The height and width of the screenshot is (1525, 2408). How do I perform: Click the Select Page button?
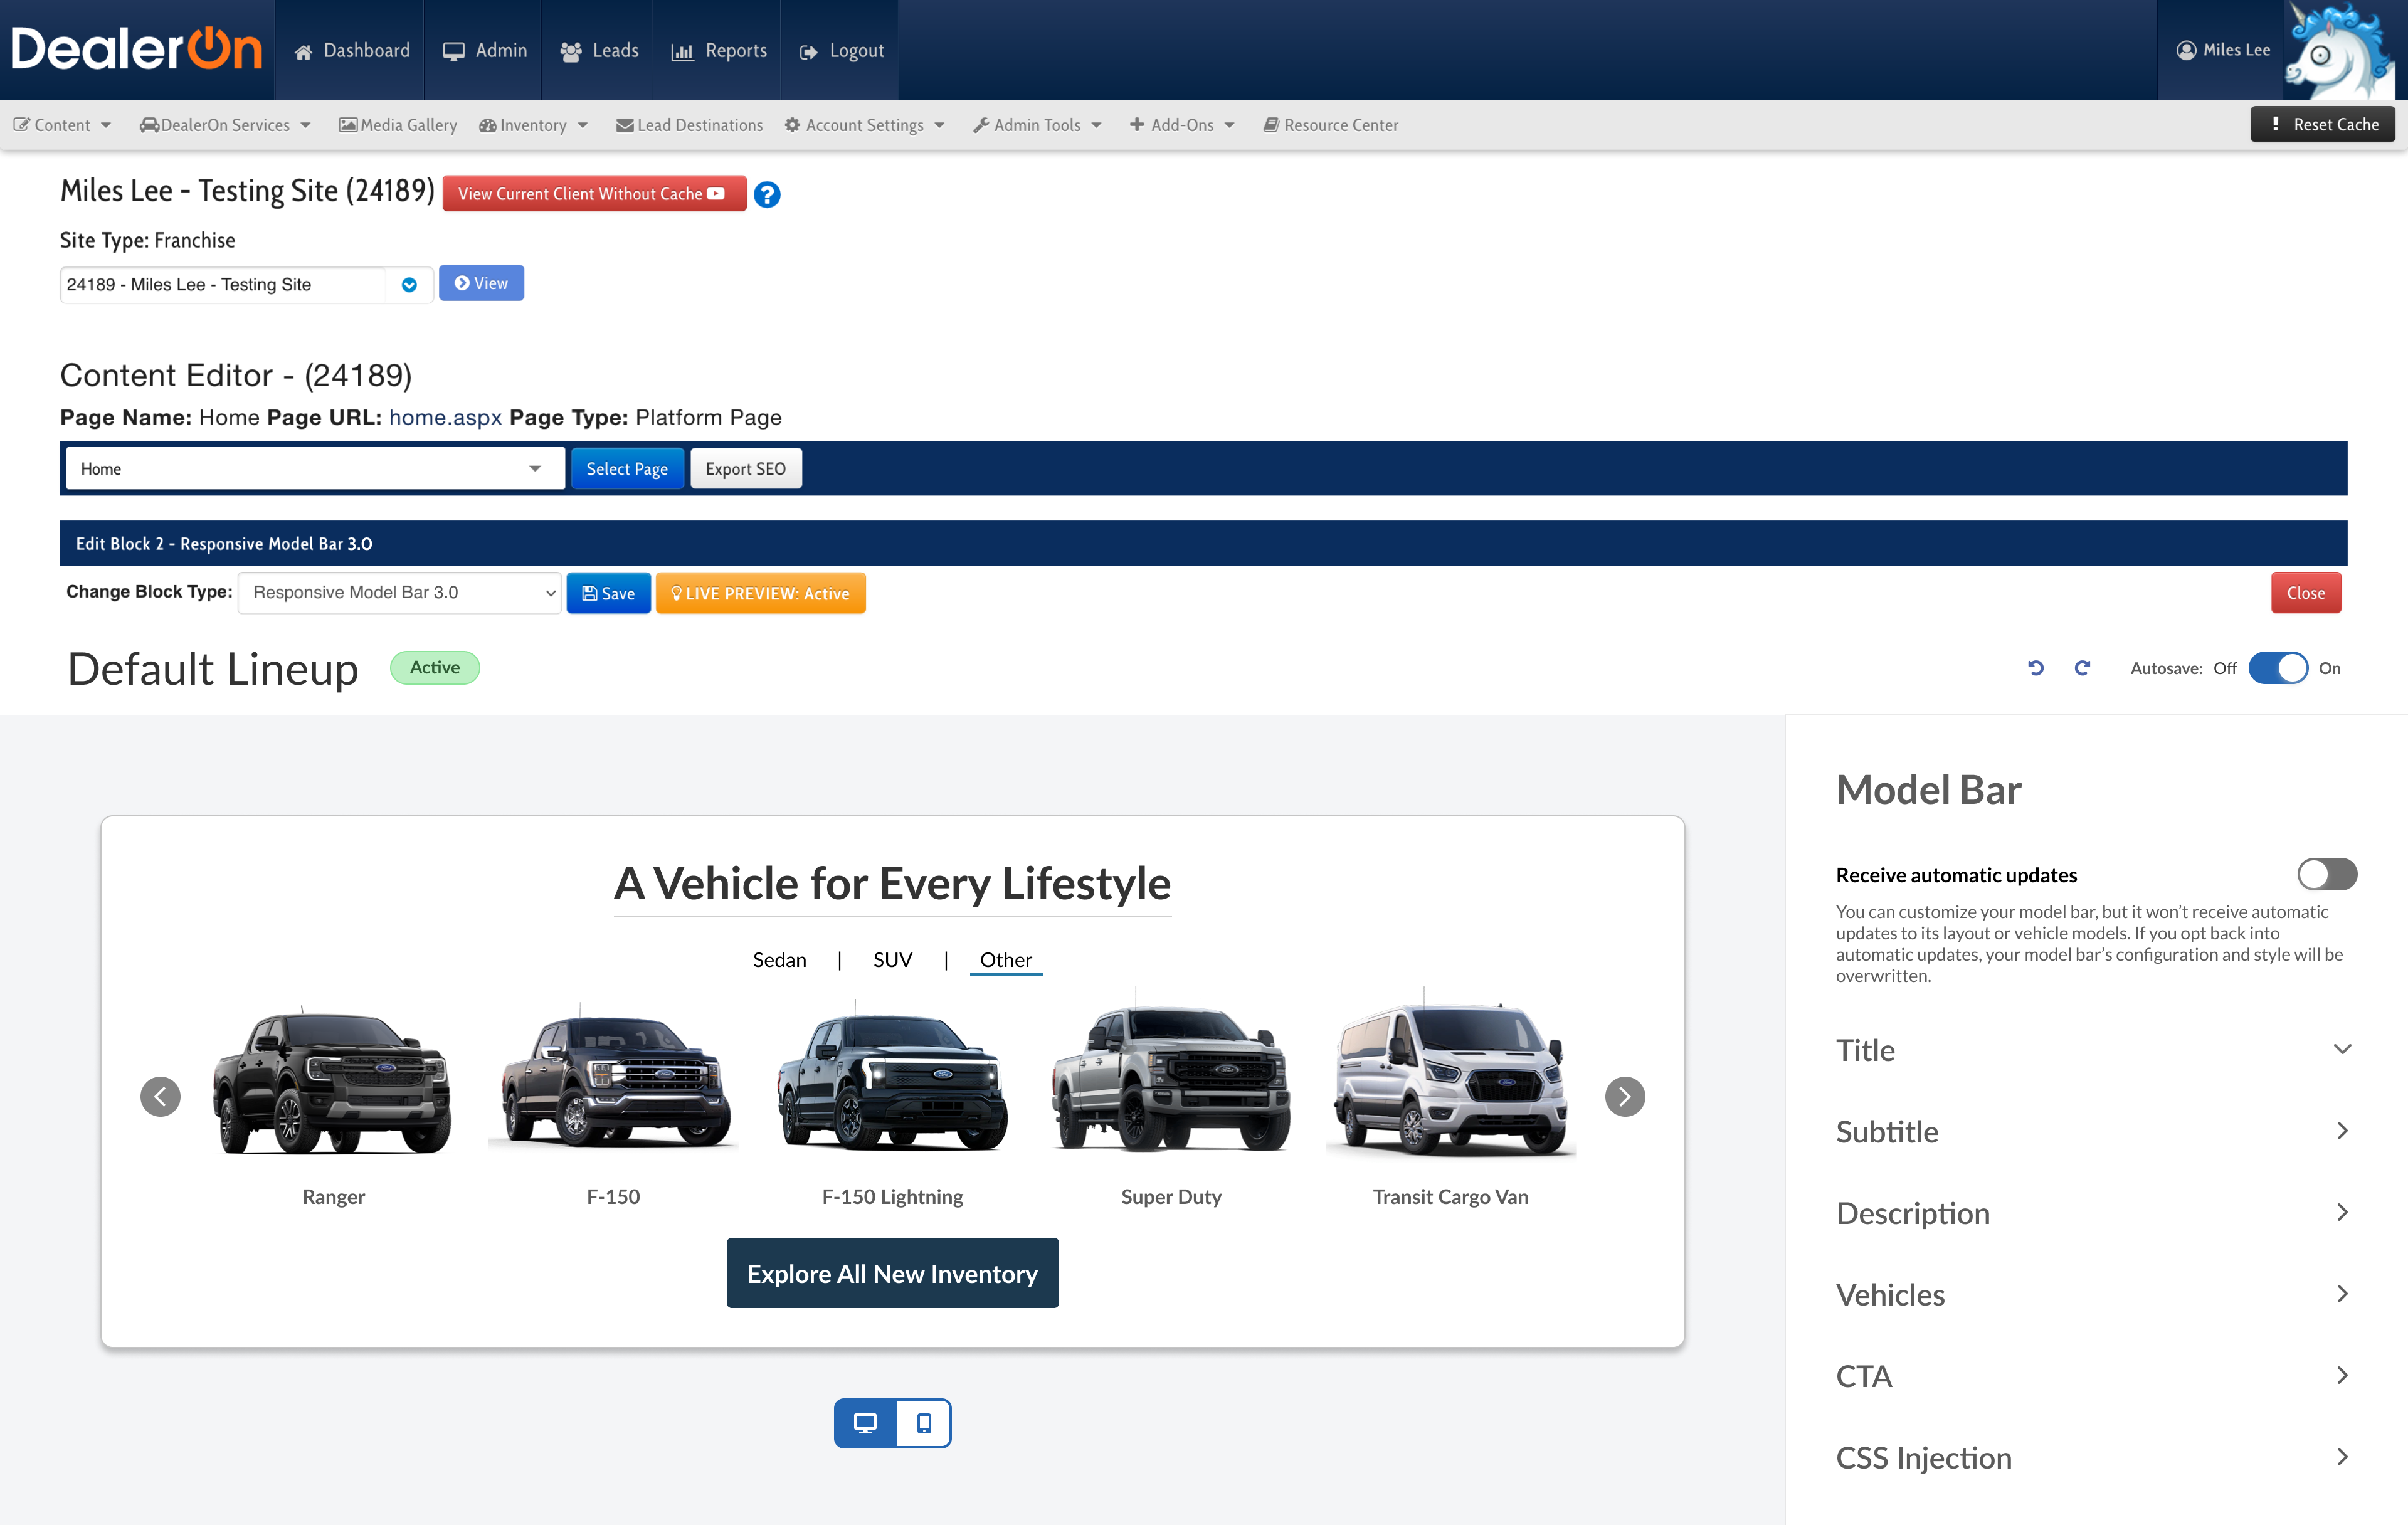627,468
